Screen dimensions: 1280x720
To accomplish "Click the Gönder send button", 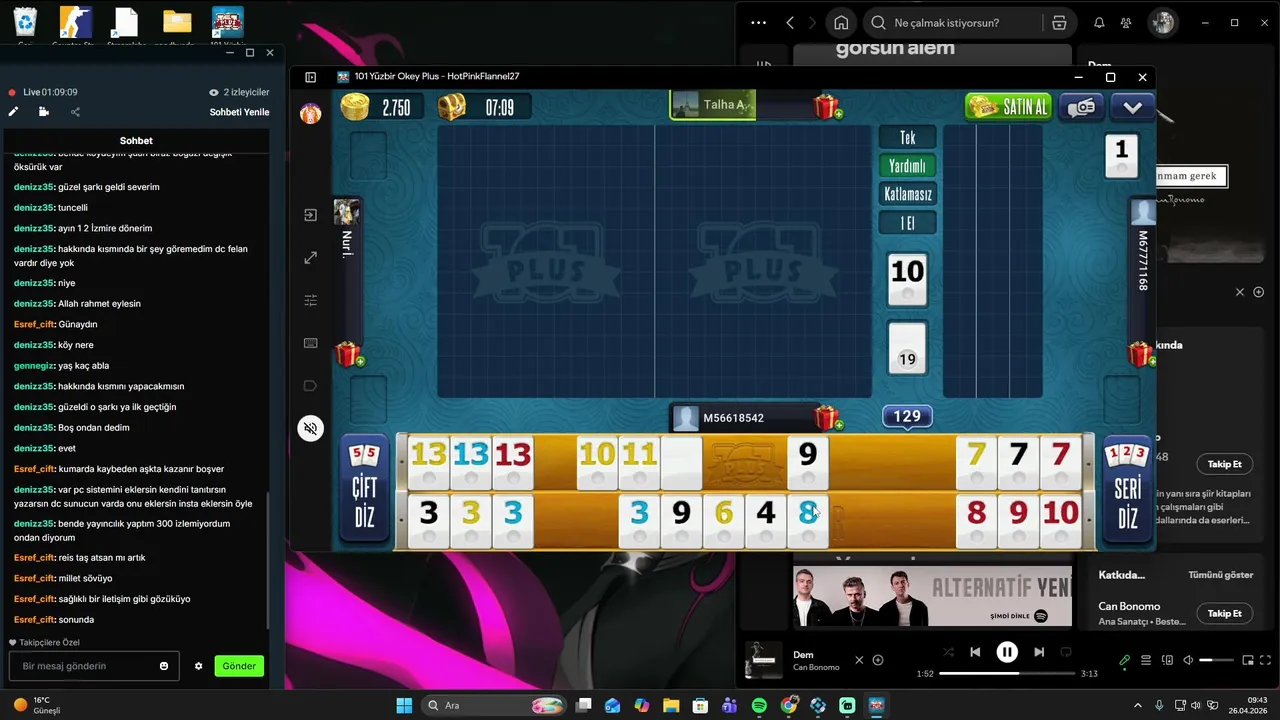I will [x=239, y=666].
